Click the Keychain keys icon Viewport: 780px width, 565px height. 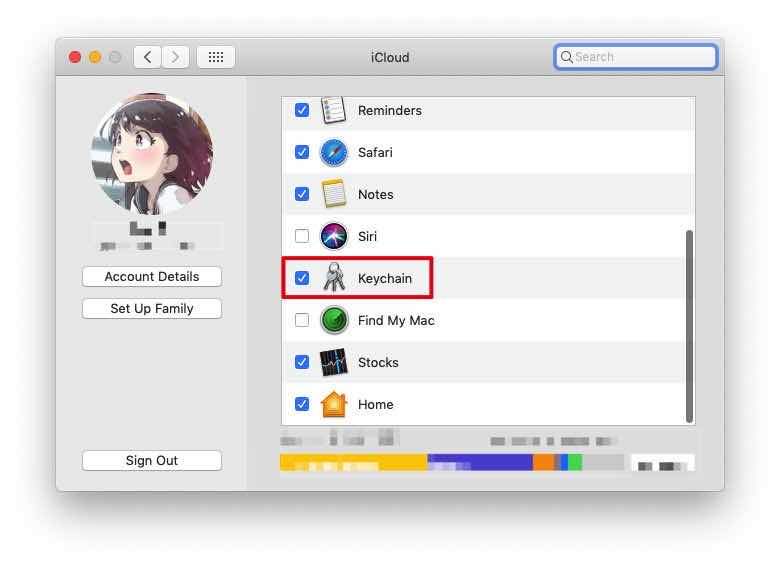334,278
